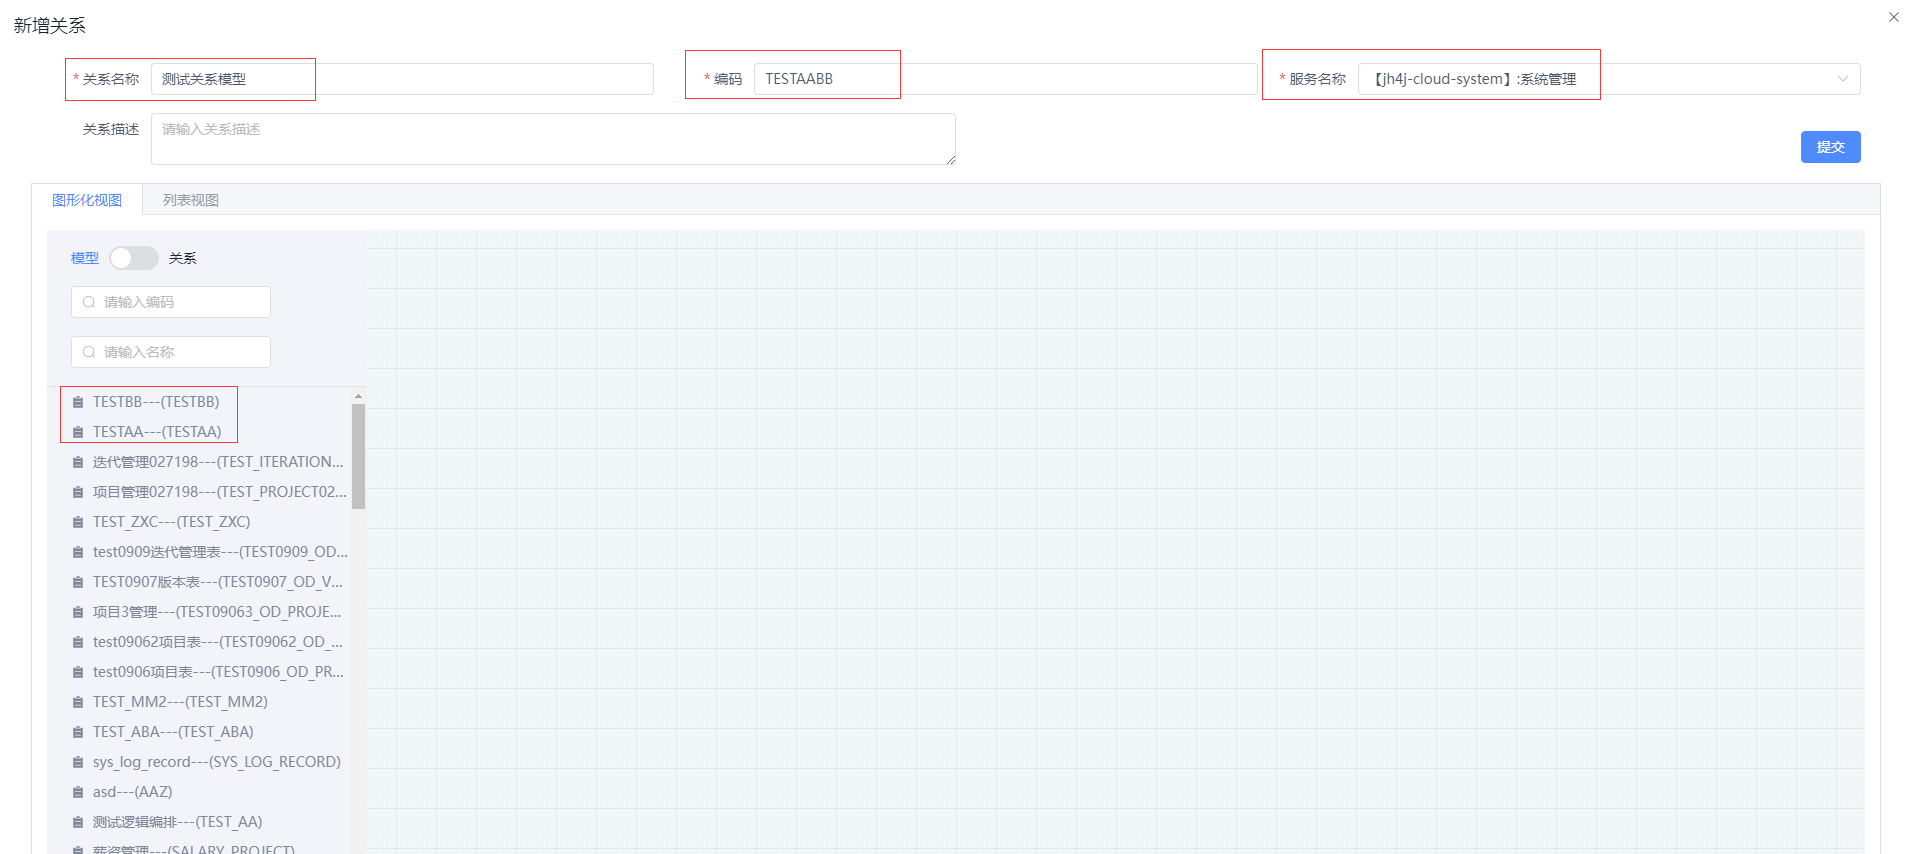
Task: Select 迭代管理027198 list item
Action: [x=218, y=462]
